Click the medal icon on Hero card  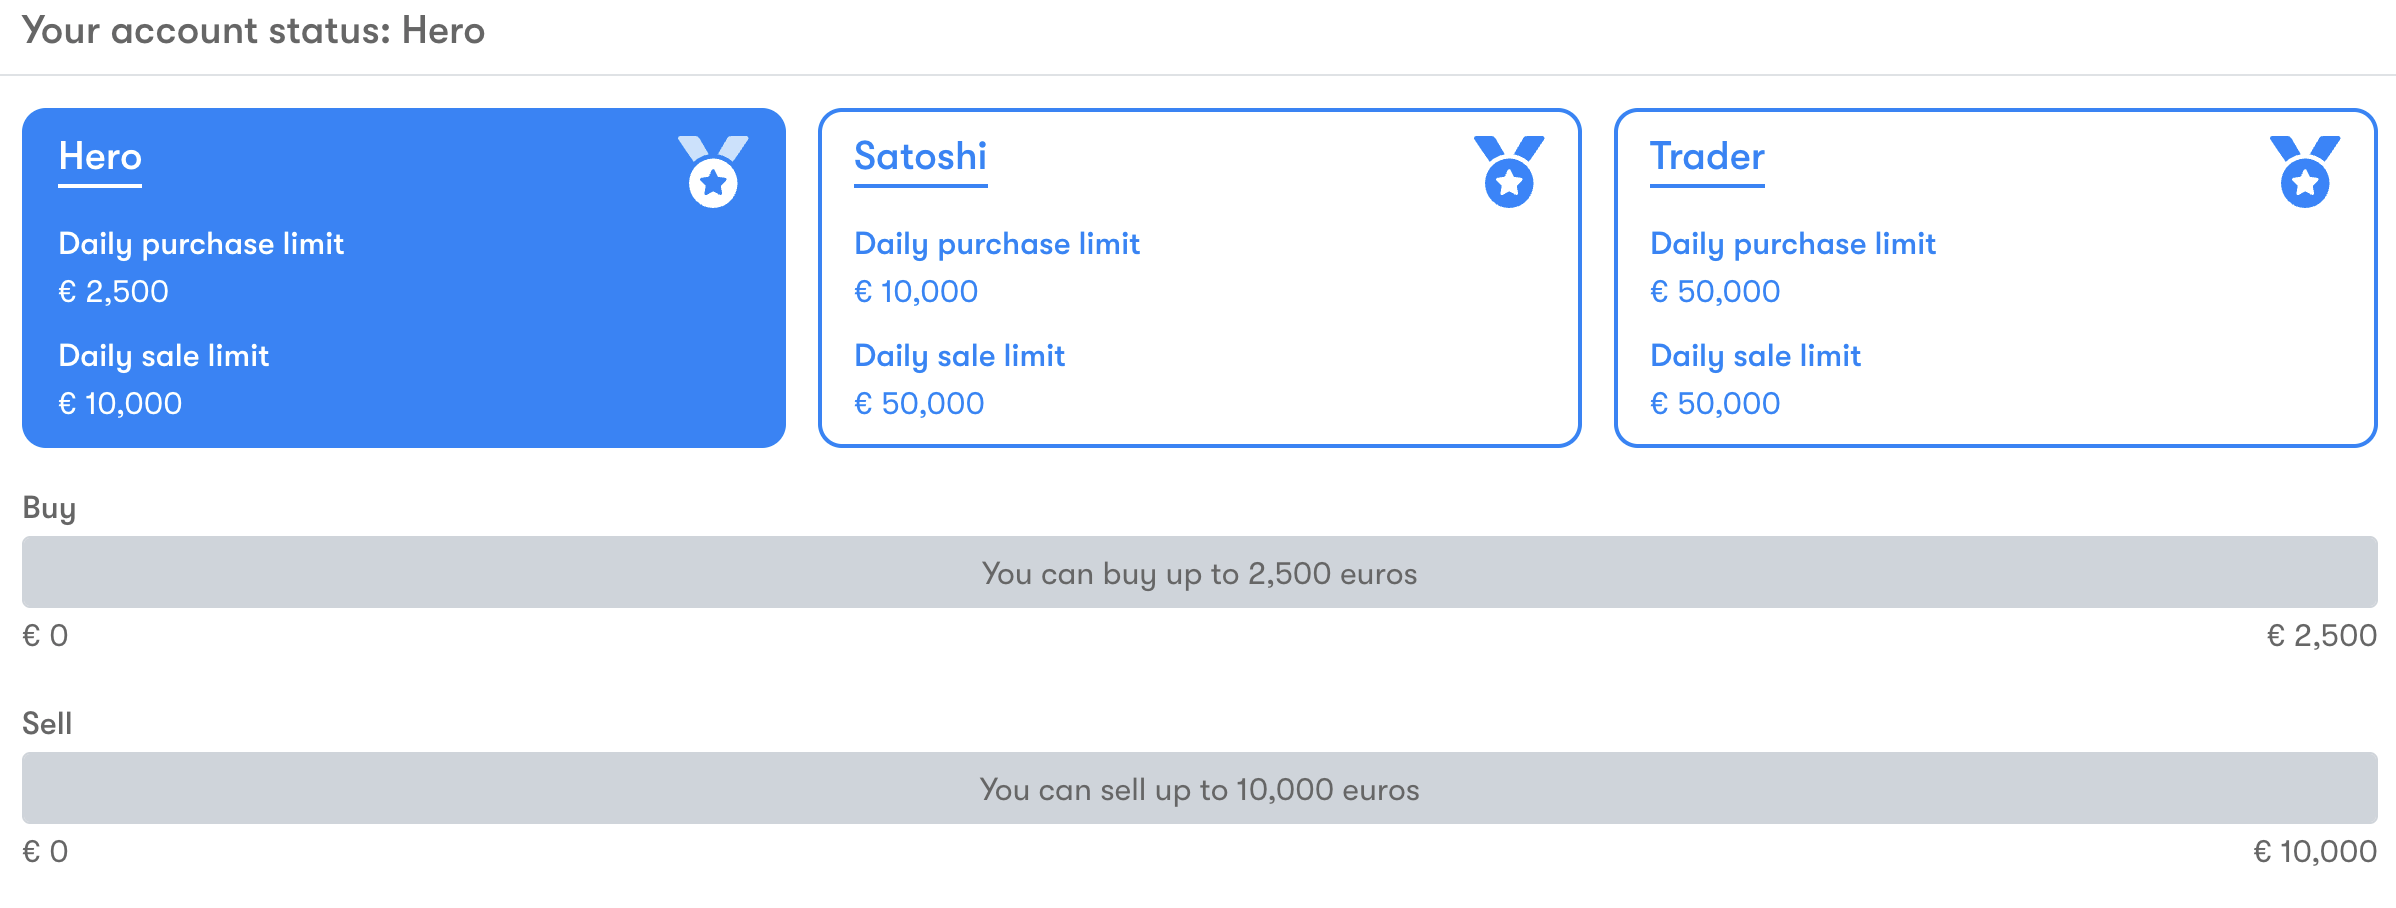pyautogui.click(x=713, y=171)
